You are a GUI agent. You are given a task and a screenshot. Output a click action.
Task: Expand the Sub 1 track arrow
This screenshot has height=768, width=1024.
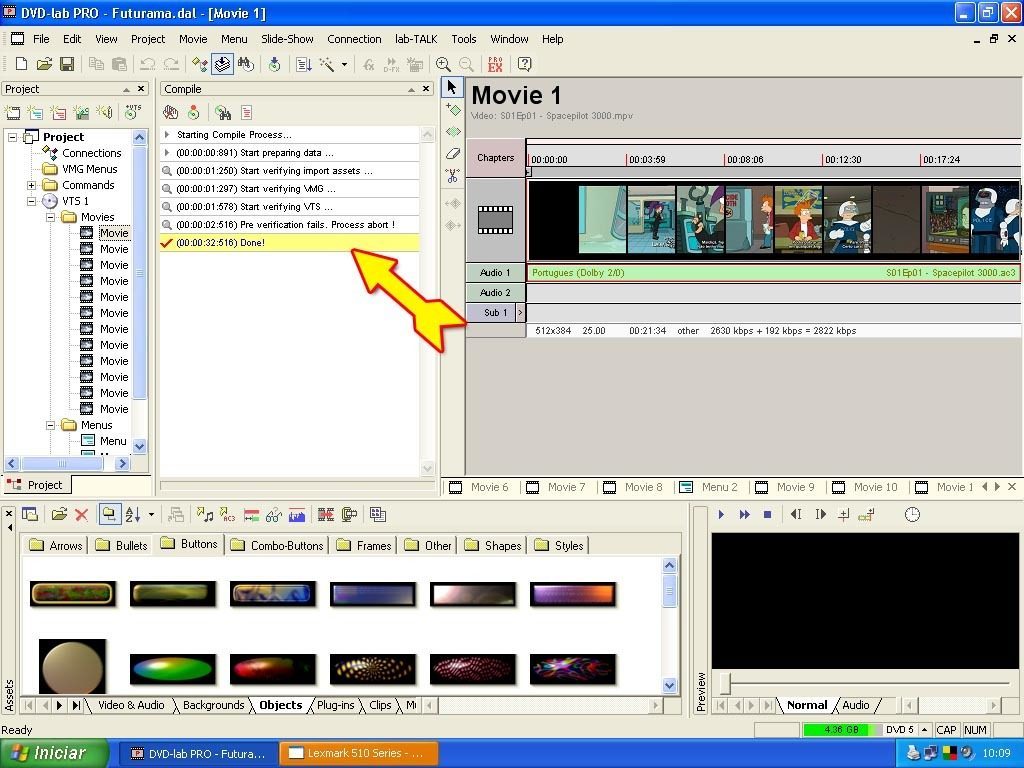click(x=520, y=313)
